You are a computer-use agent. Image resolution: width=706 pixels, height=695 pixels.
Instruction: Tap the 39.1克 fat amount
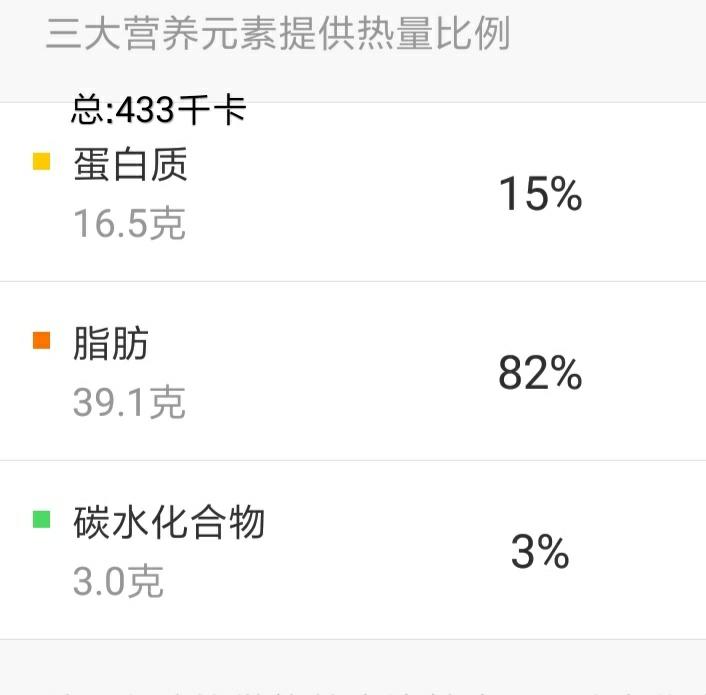[x=129, y=403]
